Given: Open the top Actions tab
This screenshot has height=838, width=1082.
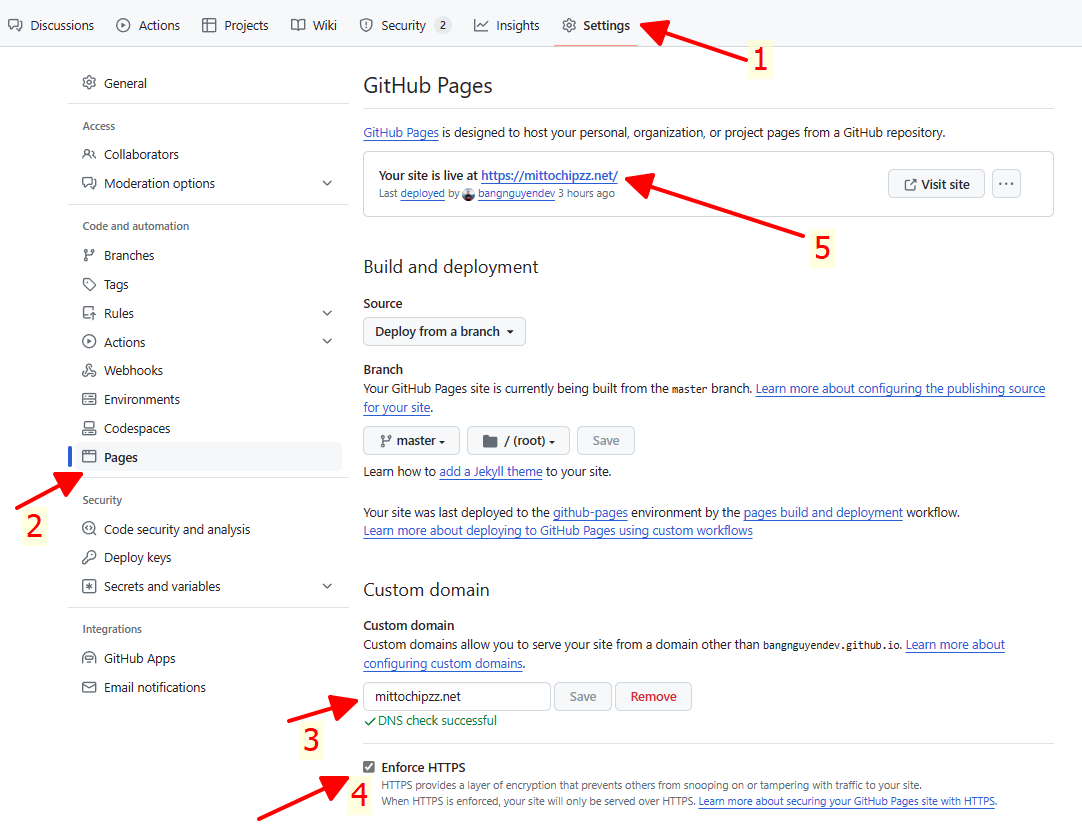Looking at the screenshot, I should (x=148, y=26).
